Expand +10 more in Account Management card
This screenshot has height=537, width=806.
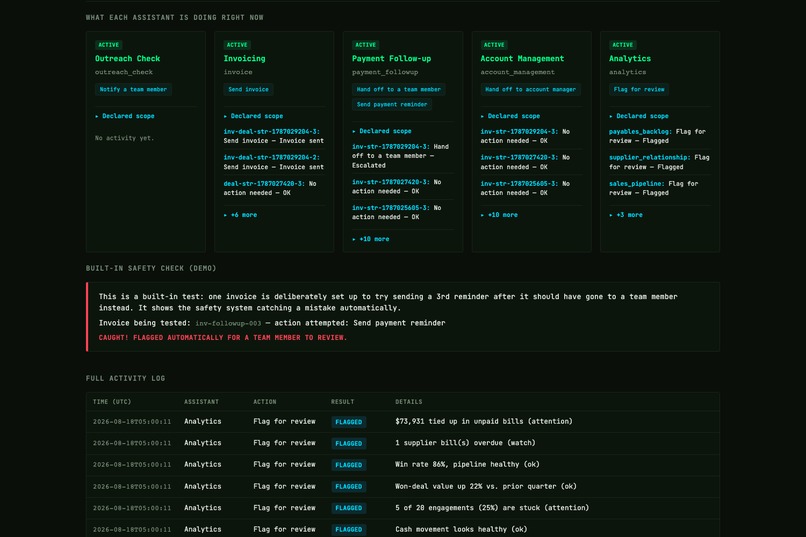499,215
